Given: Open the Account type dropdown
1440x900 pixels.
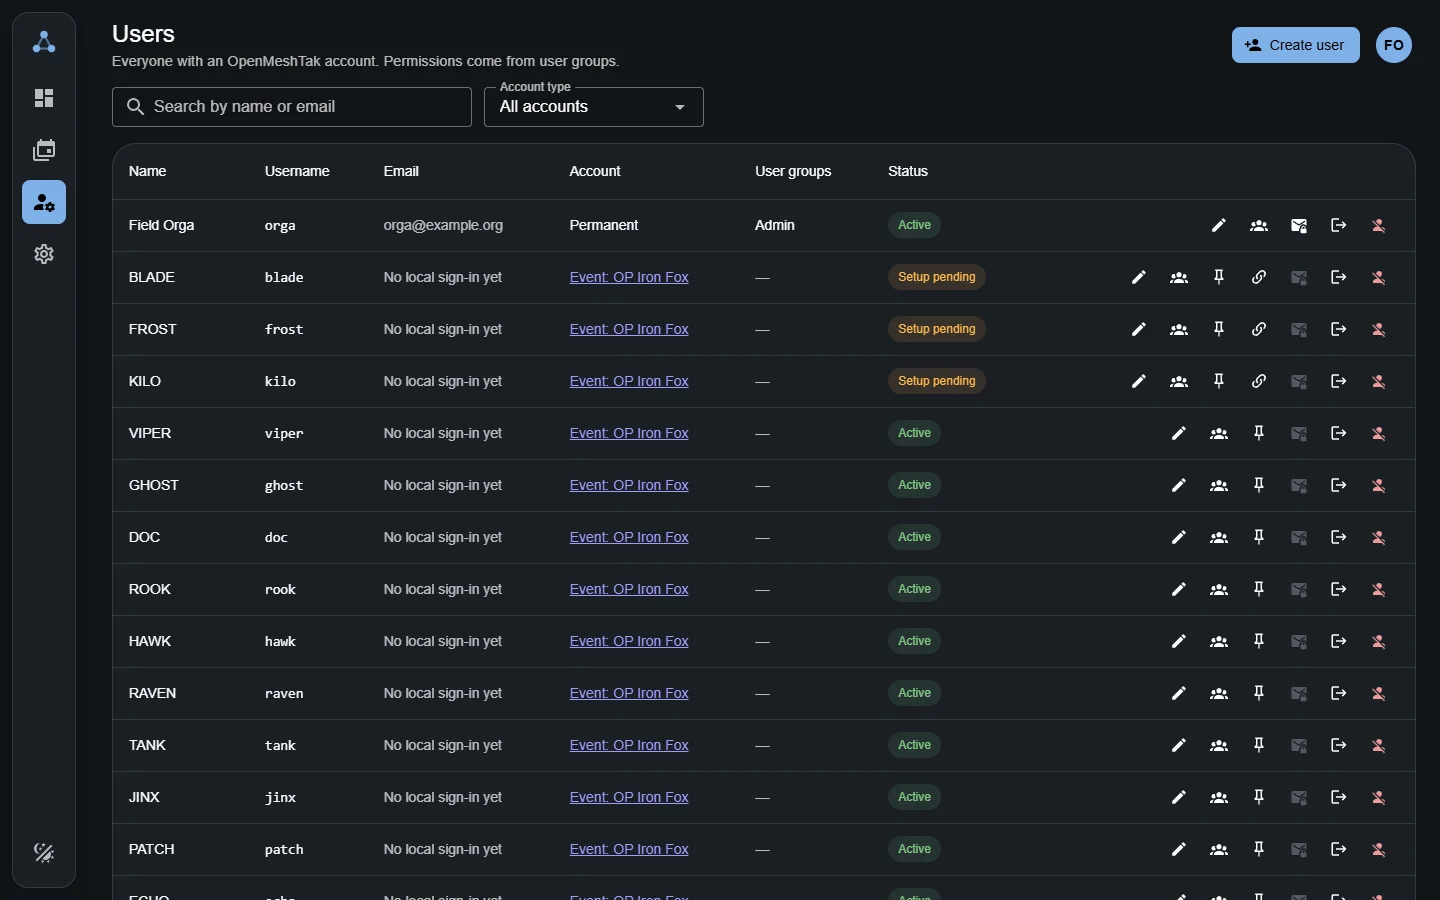Looking at the screenshot, I should 594,107.
